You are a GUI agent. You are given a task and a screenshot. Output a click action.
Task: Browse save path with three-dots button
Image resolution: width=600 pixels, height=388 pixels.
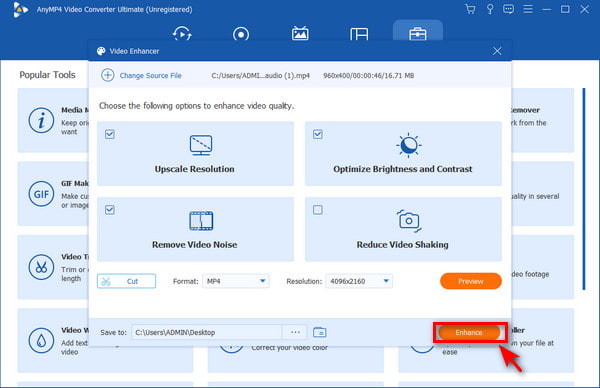tap(295, 332)
